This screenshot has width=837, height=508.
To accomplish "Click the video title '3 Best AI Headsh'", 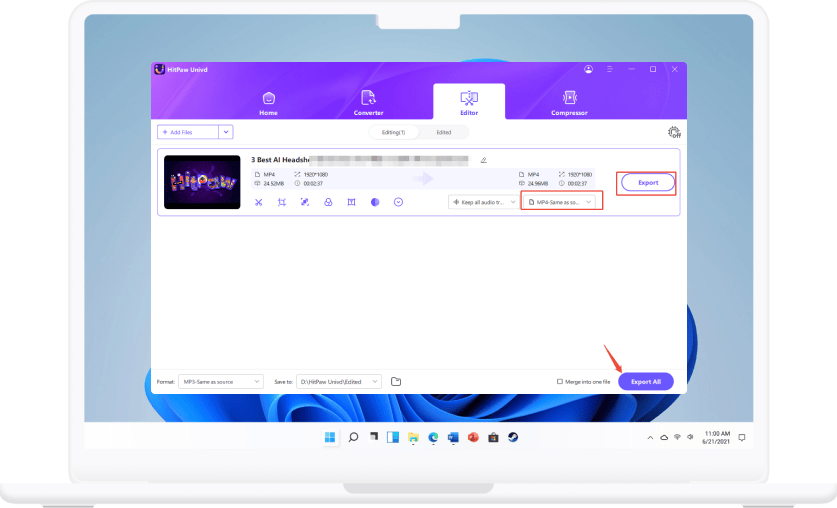I will [x=280, y=160].
